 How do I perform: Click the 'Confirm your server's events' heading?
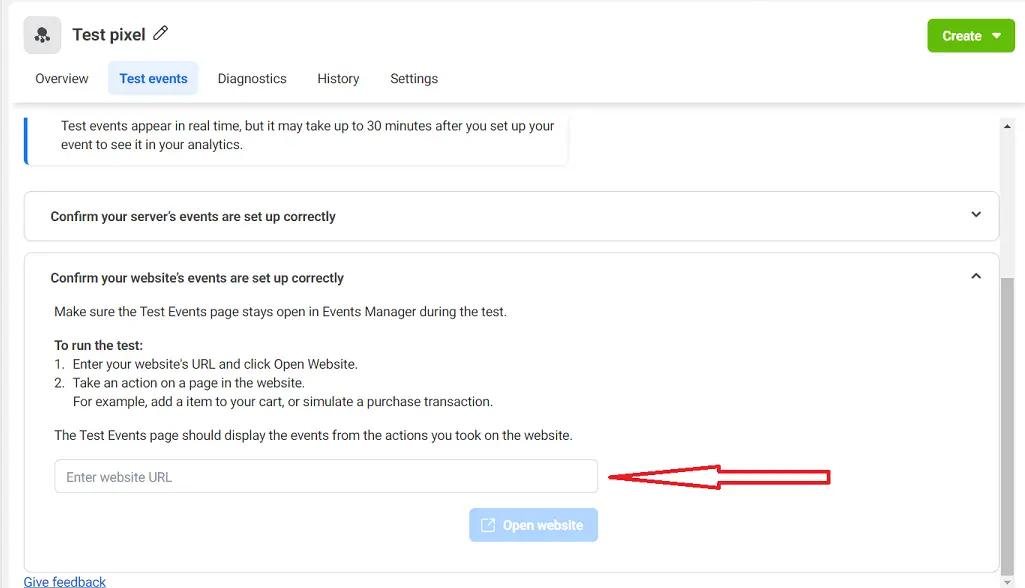(193, 216)
